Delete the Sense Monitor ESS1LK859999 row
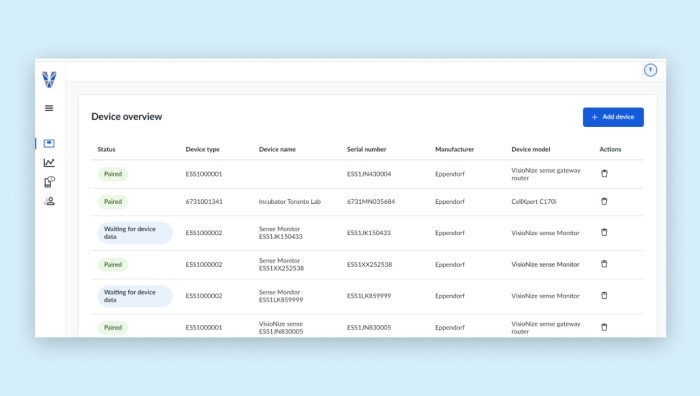This screenshot has width=700, height=396. 604,296
